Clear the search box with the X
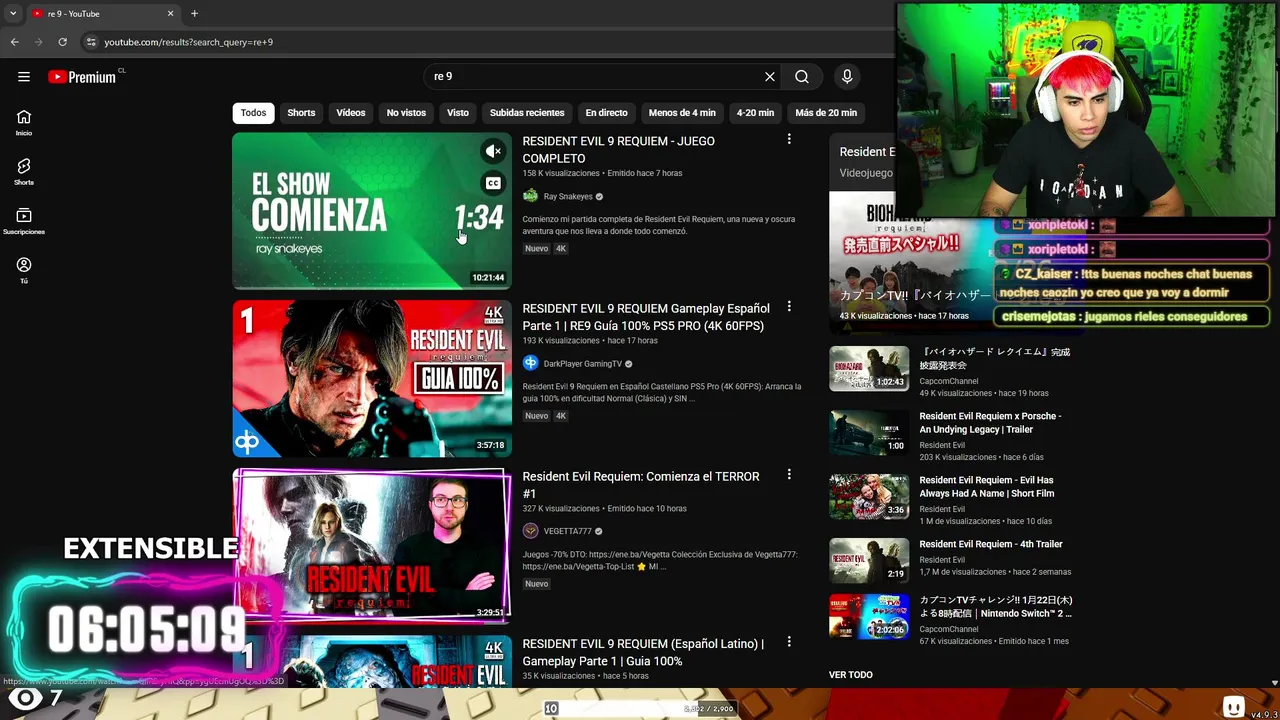The height and width of the screenshot is (720, 1280). (x=770, y=76)
